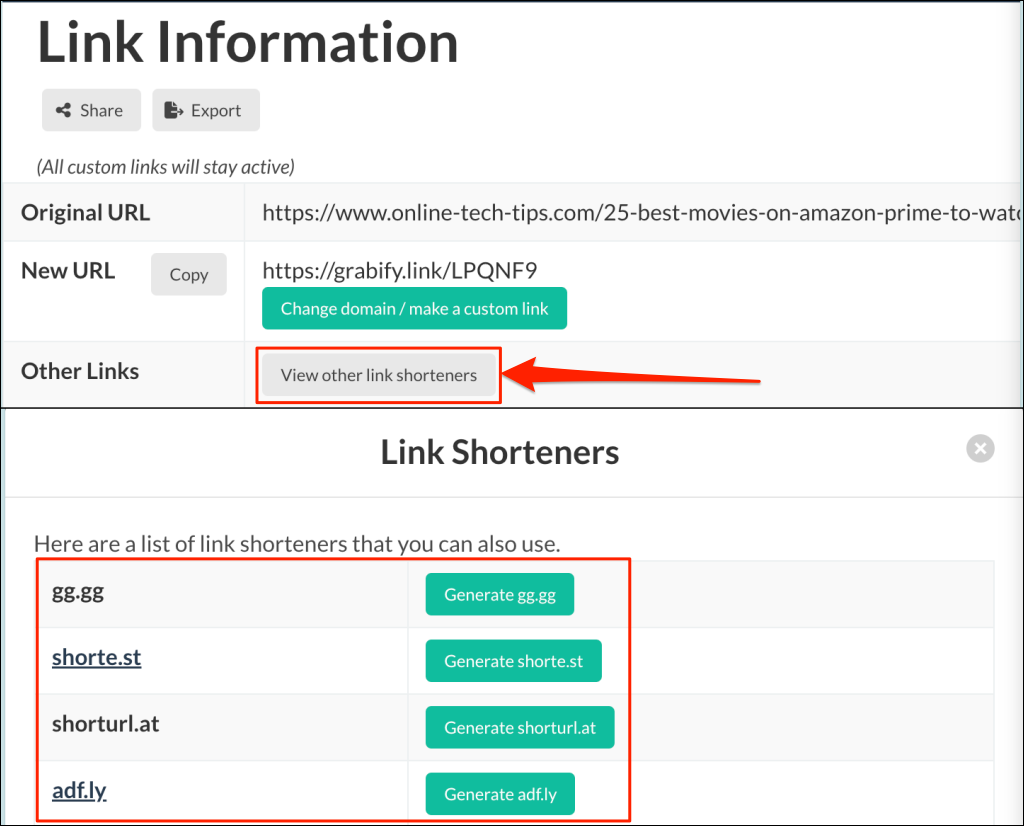The height and width of the screenshot is (826, 1024).
Task: Close the Link Shorteners dialog
Action: tap(980, 449)
